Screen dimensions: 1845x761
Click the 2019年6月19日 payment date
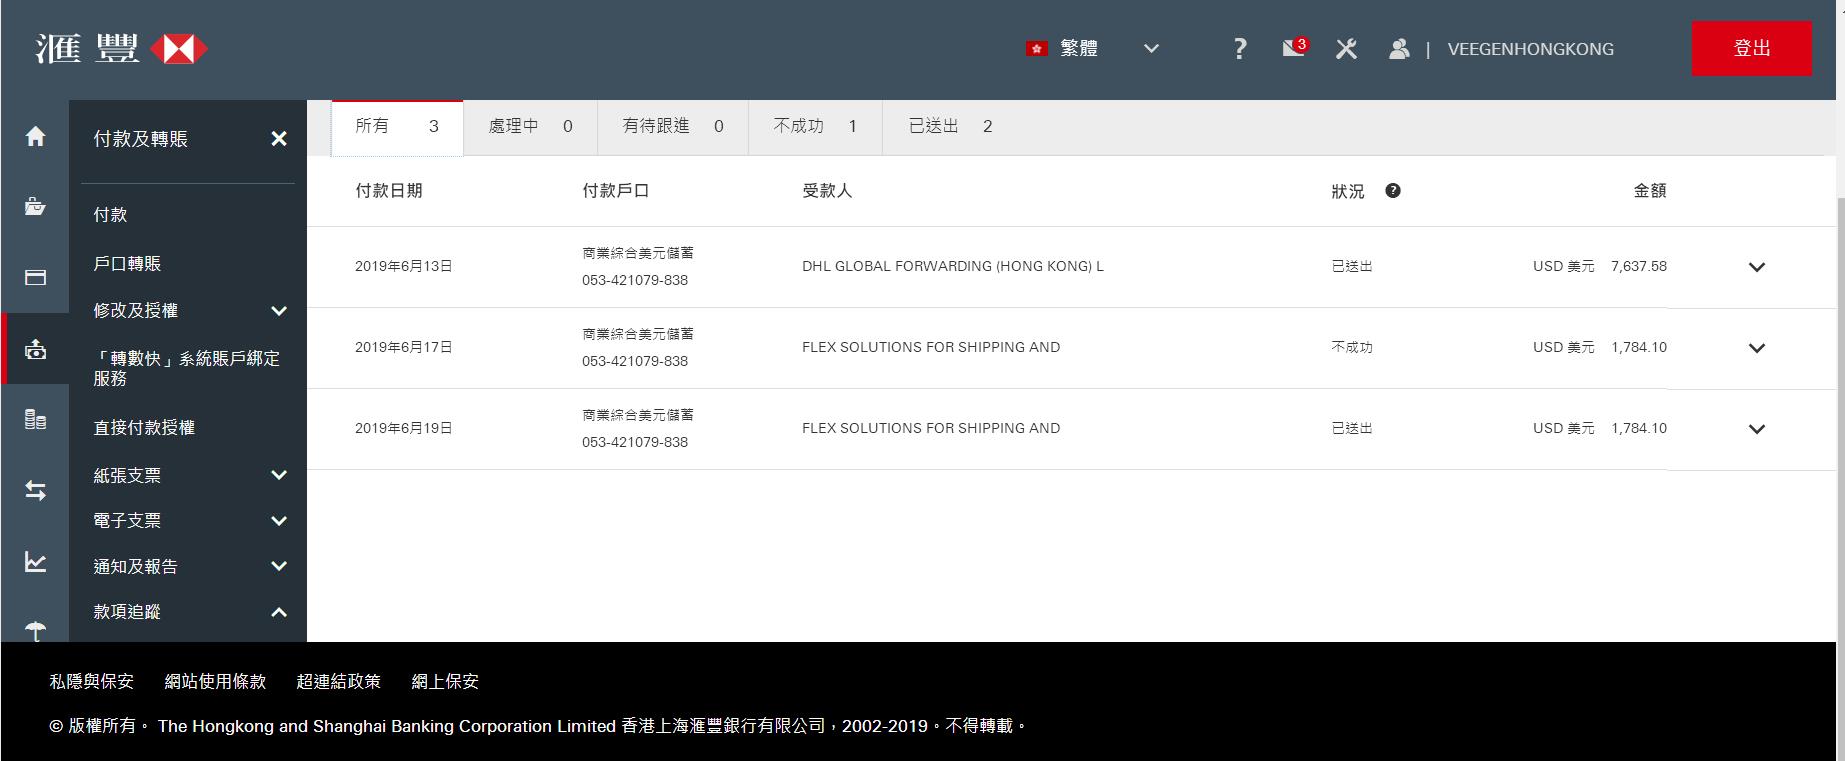404,428
